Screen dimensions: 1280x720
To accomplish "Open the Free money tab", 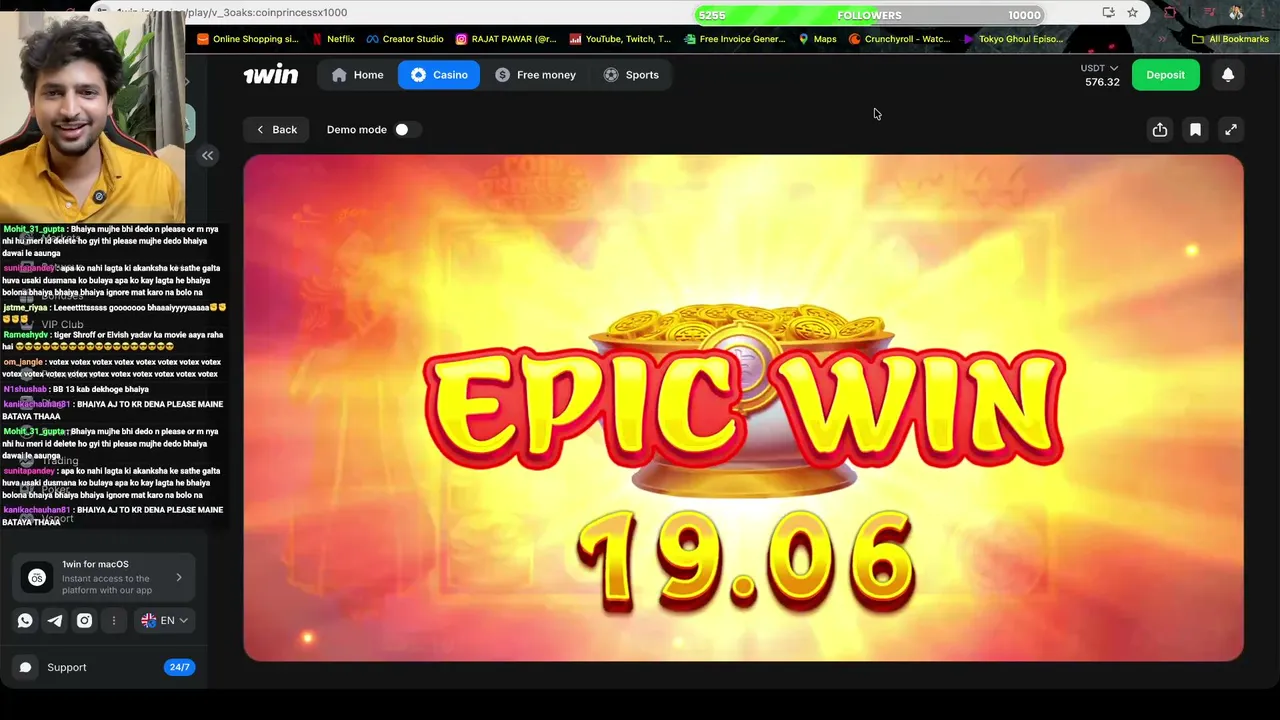I will (535, 75).
